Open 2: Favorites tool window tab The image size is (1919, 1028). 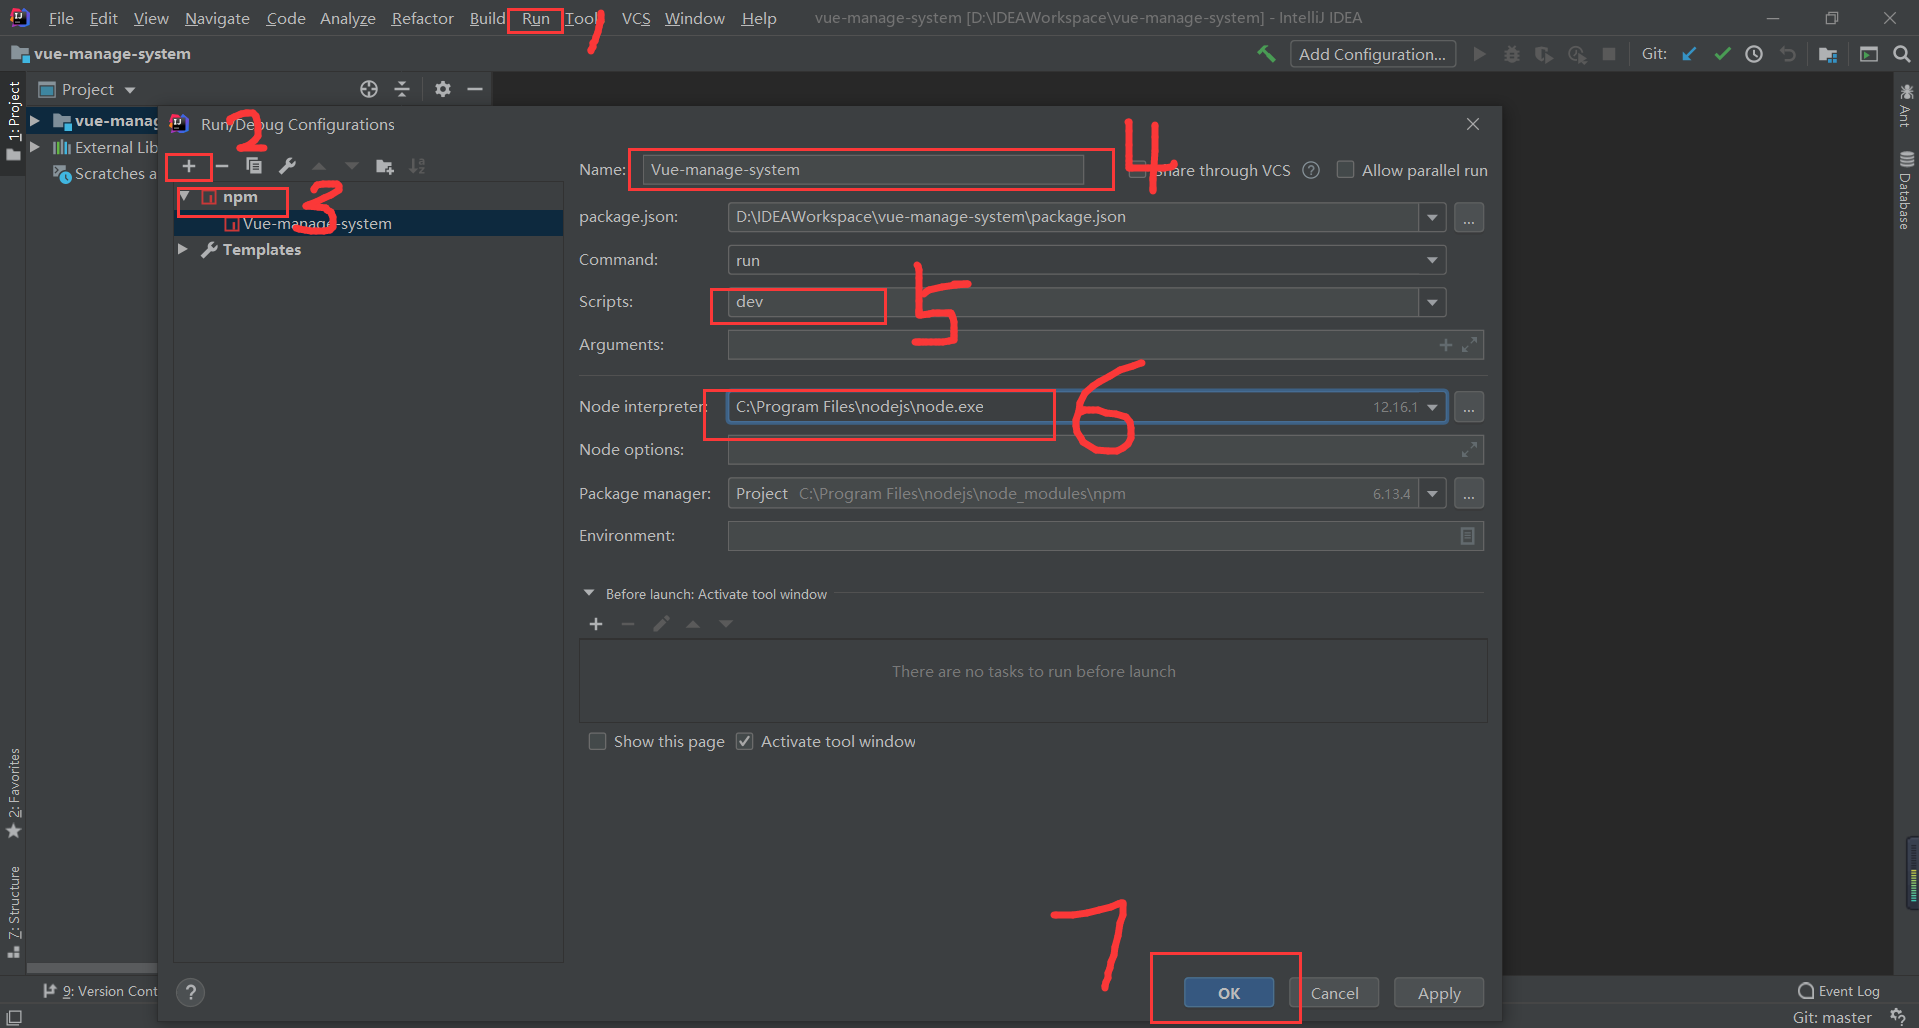tap(14, 793)
